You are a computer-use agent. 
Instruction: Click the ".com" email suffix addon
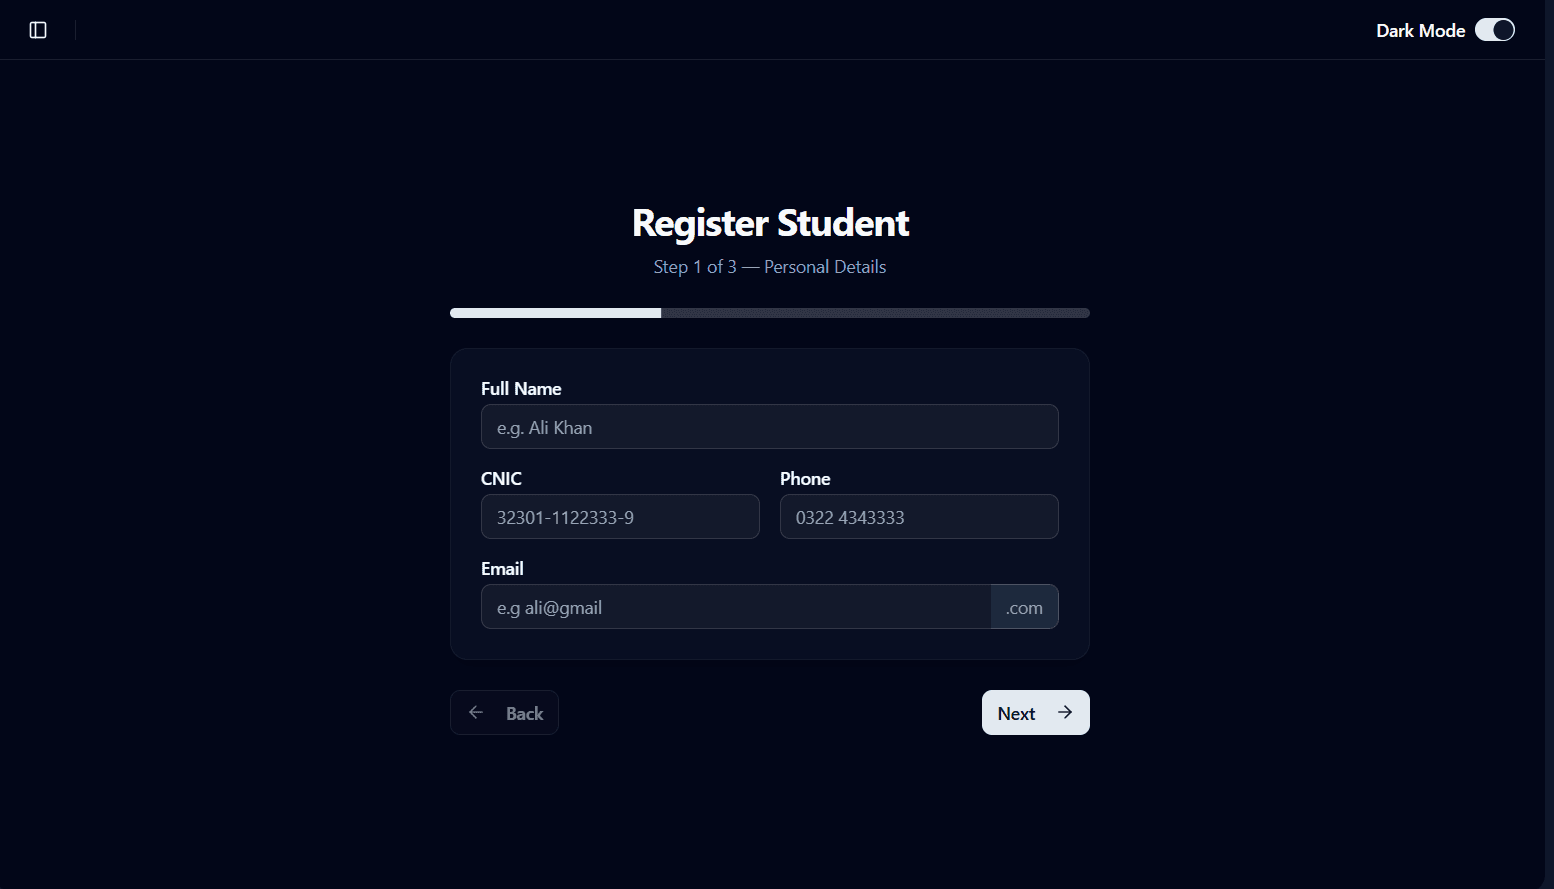click(x=1024, y=607)
